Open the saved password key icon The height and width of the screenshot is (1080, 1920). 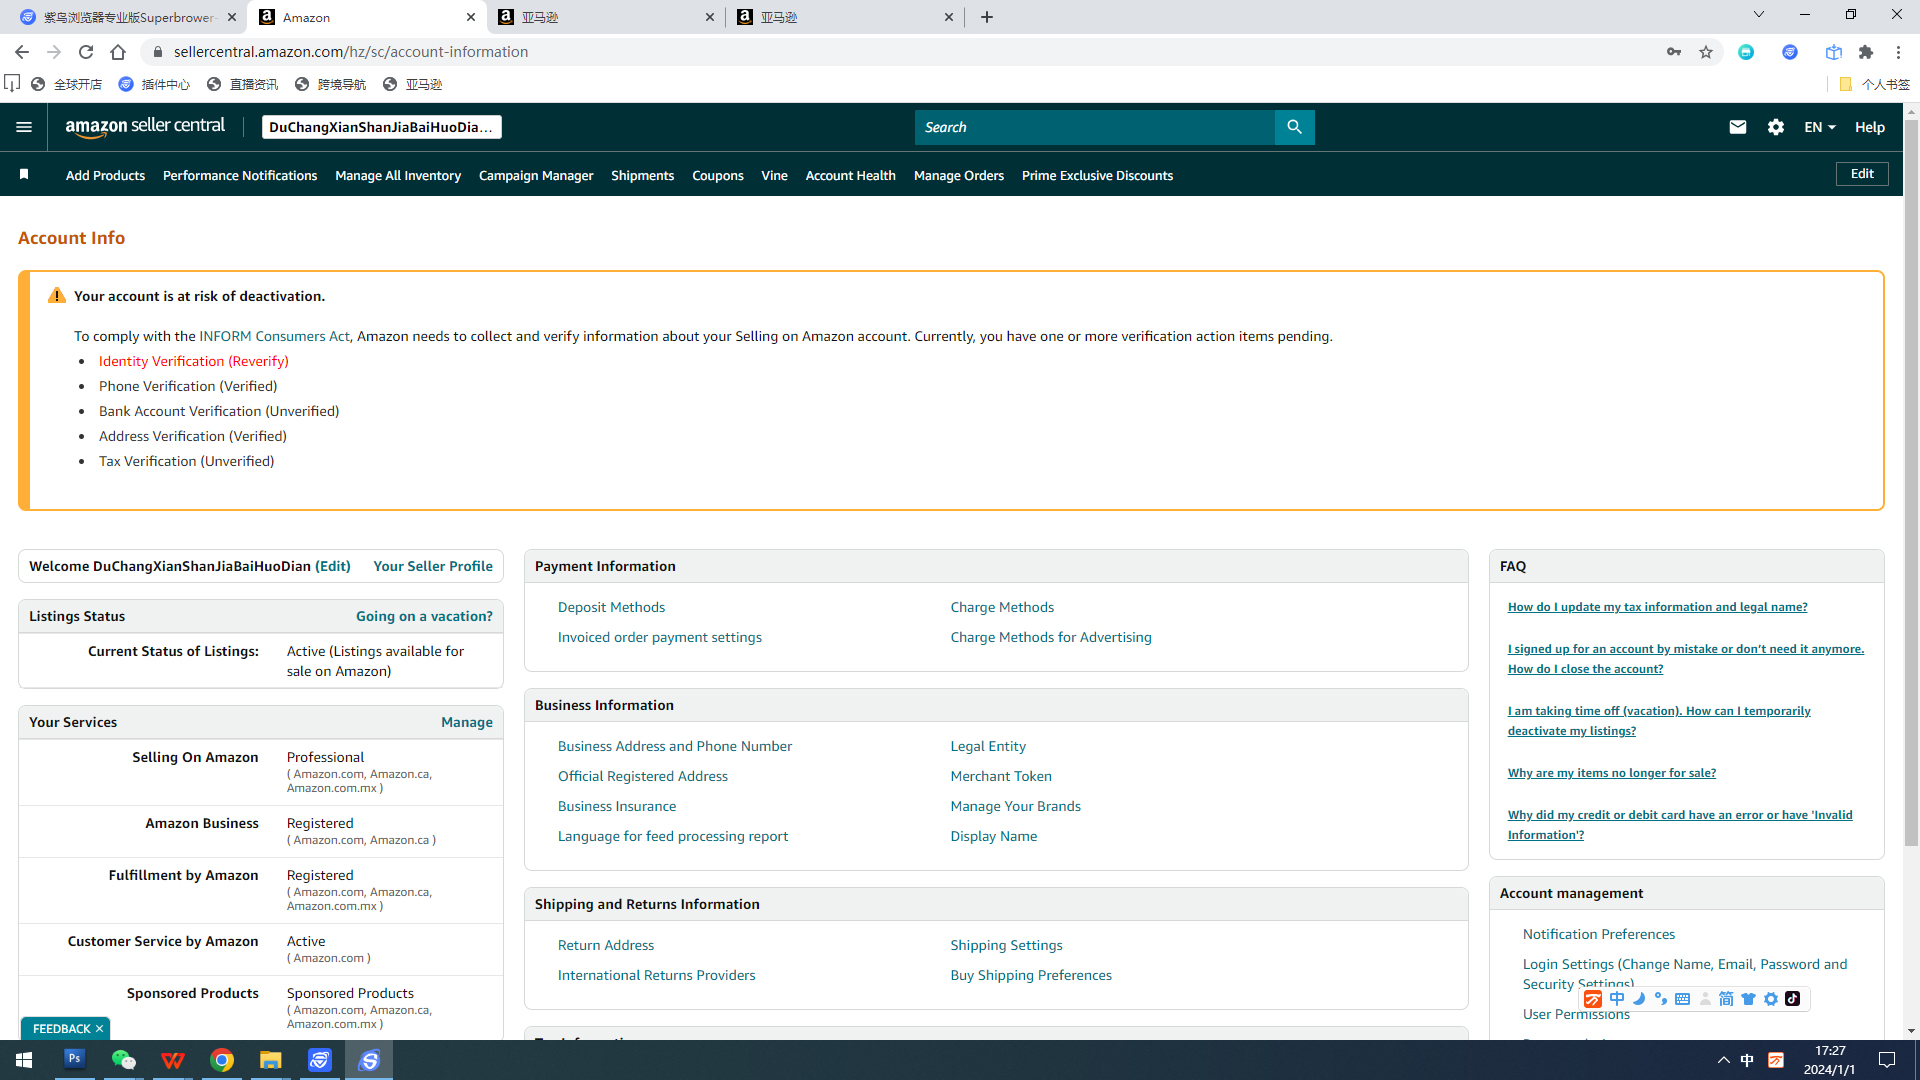(x=1674, y=52)
